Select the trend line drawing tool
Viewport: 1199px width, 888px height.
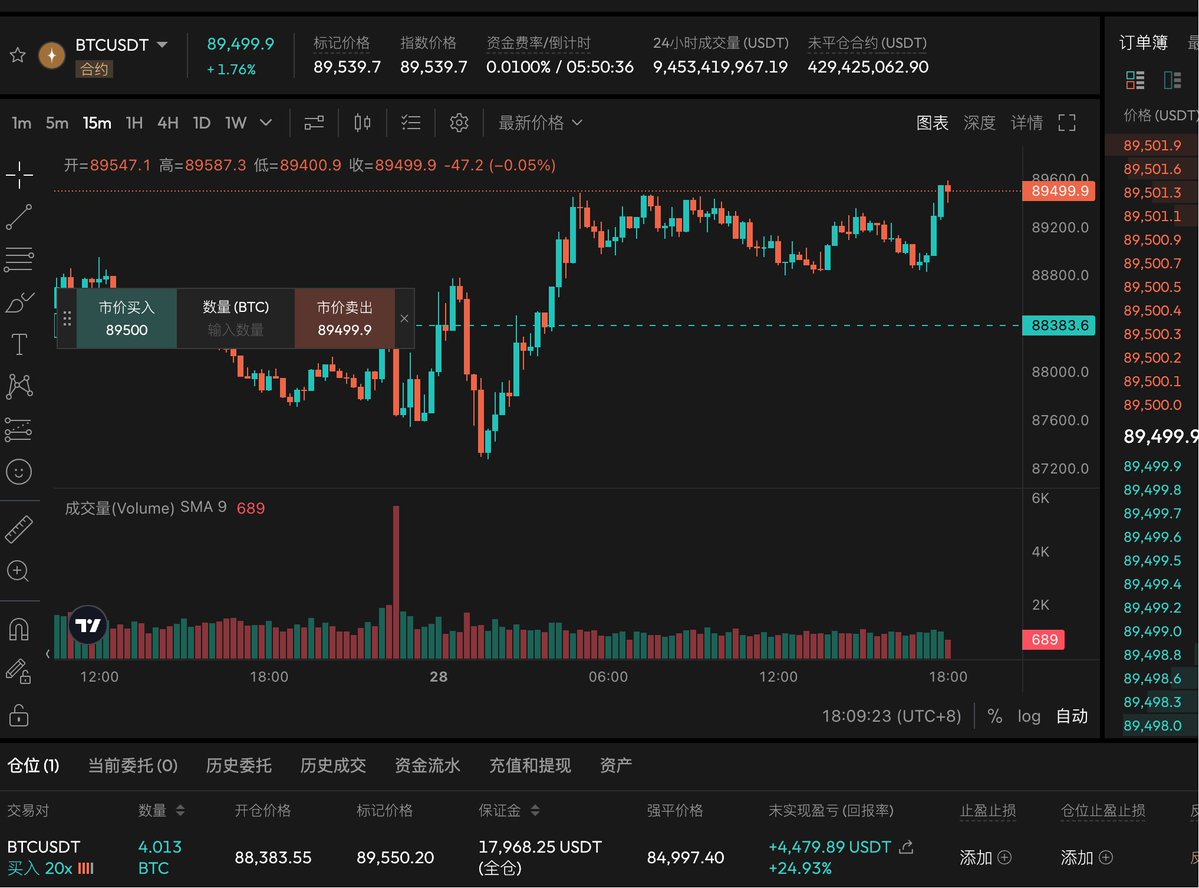[19, 216]
